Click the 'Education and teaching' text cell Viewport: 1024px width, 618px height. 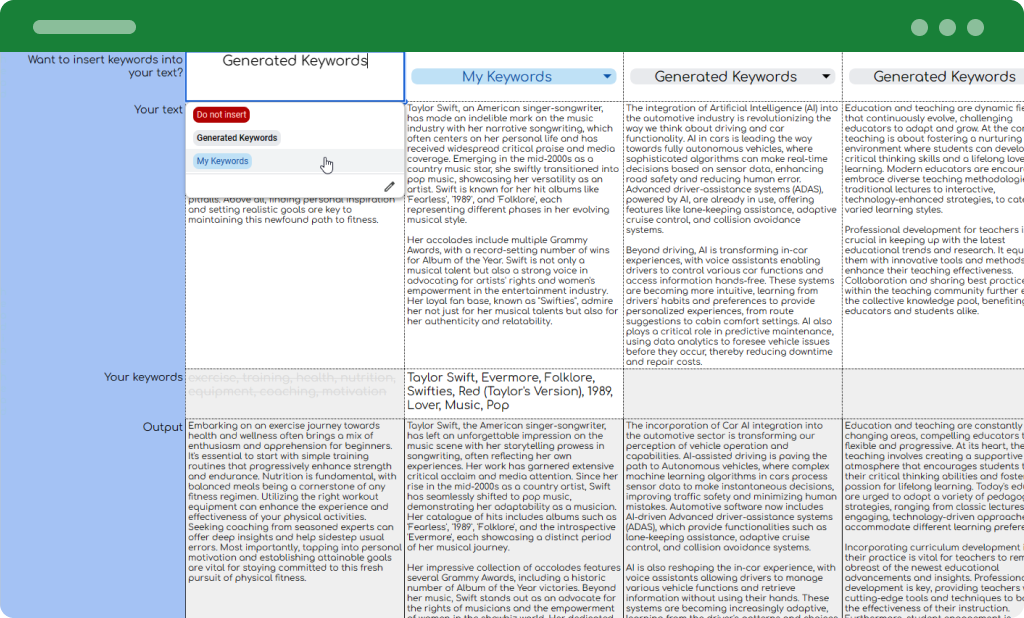(x=933, y=235)
